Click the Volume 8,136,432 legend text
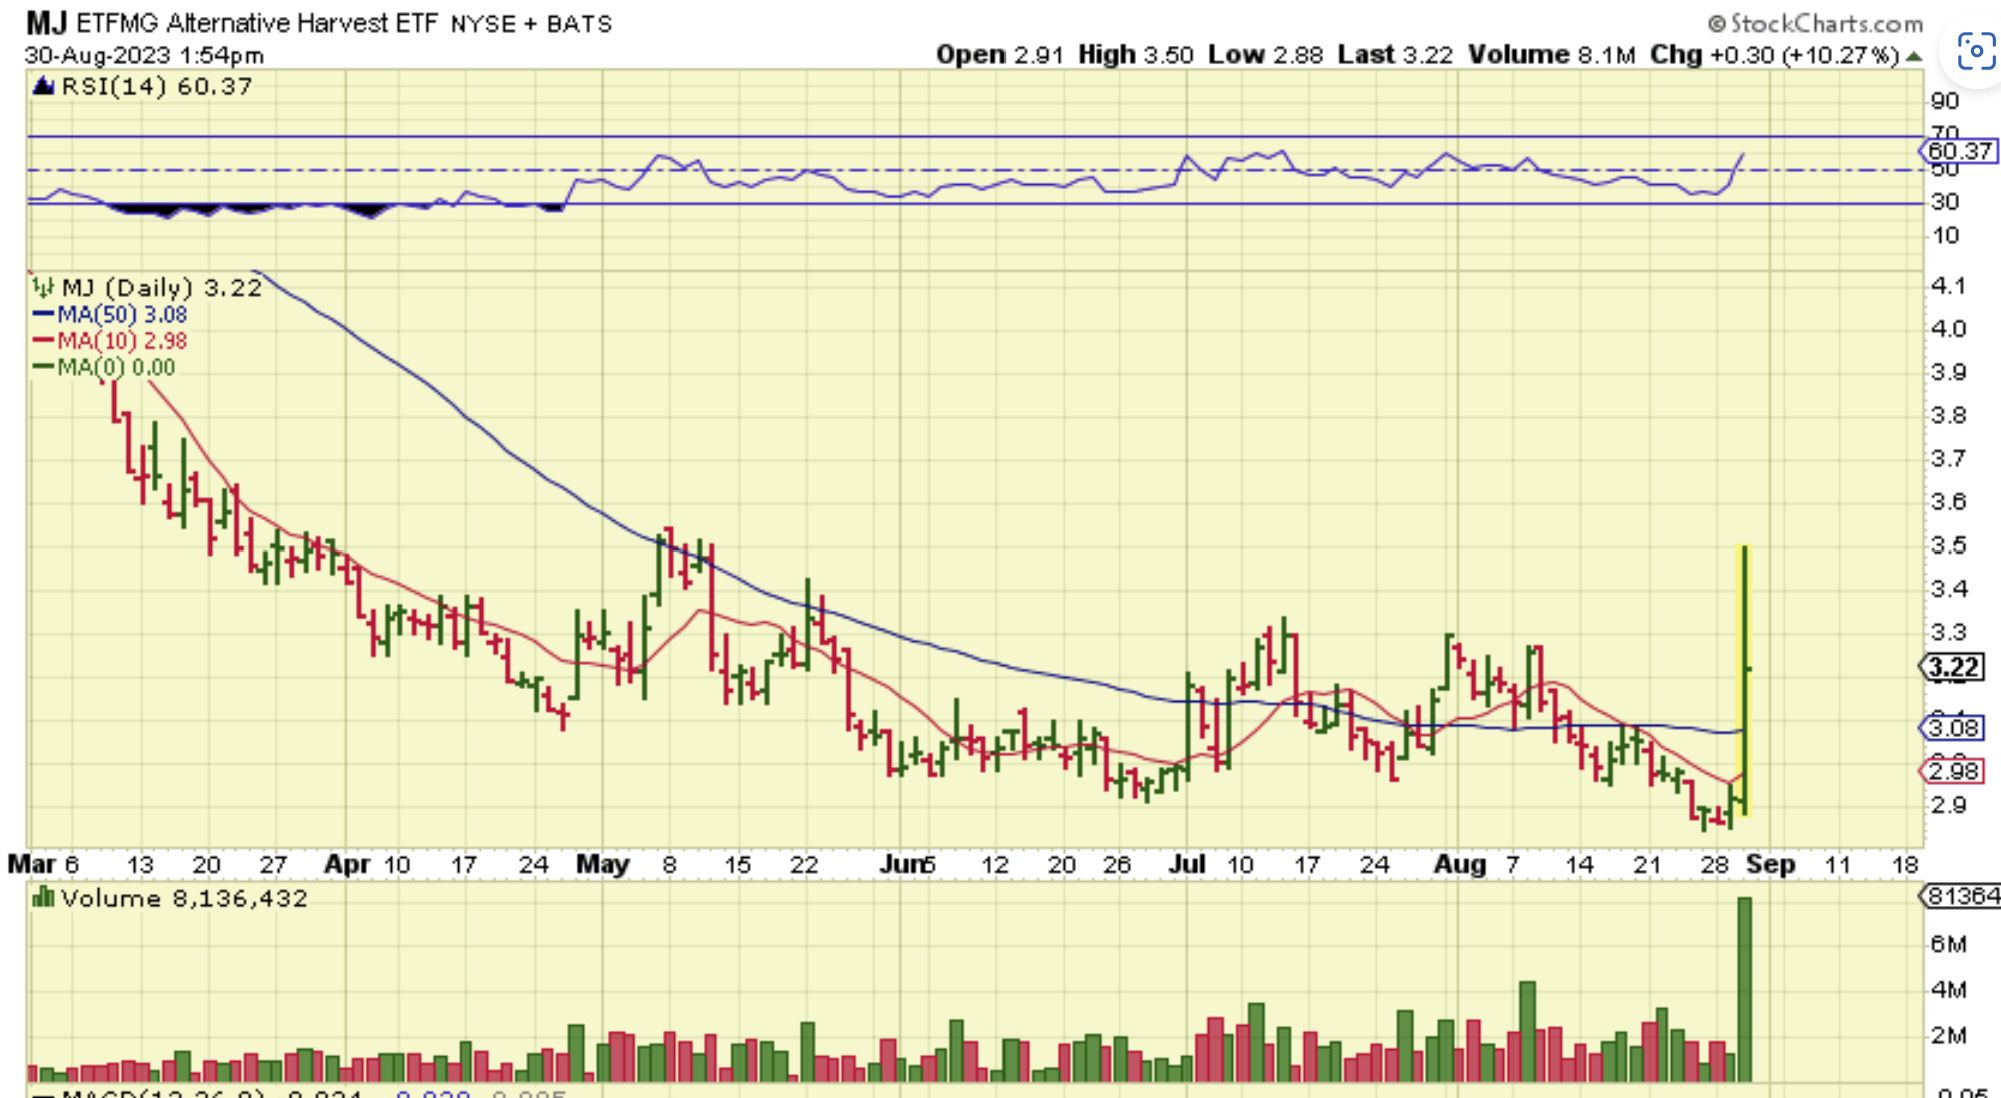 pyautogui.click(x=184, y=898)
